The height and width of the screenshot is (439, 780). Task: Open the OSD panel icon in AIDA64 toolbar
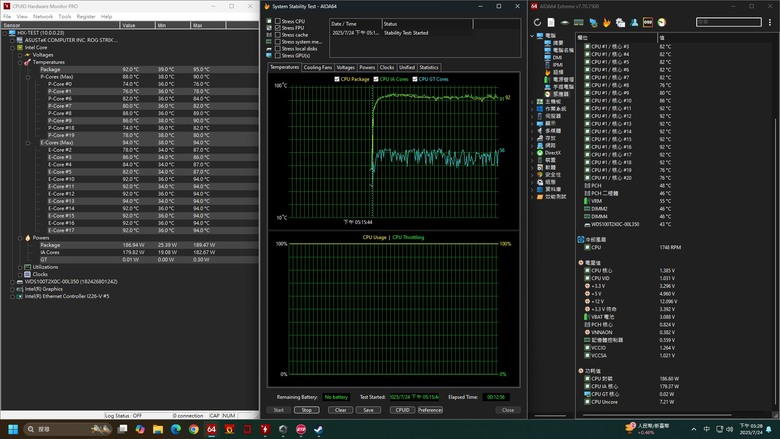tap(648, 22)
